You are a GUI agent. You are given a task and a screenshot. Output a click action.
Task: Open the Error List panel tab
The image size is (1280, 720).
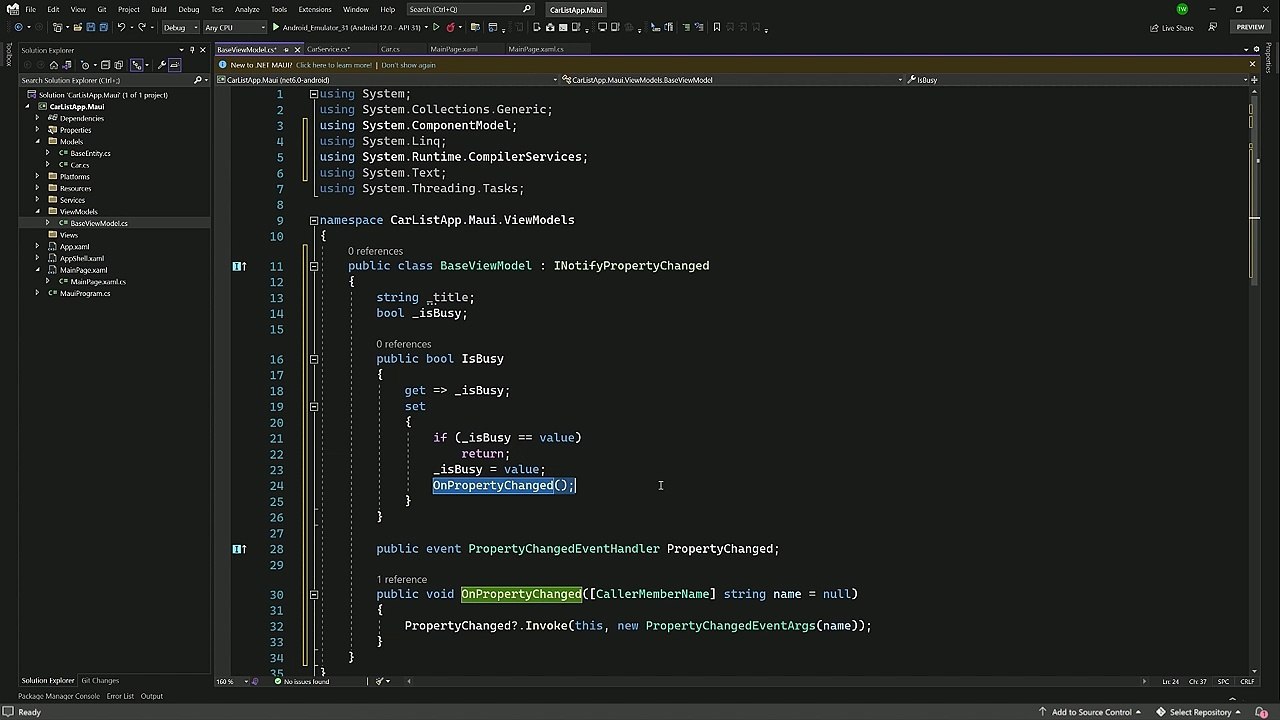coord(120,696)
